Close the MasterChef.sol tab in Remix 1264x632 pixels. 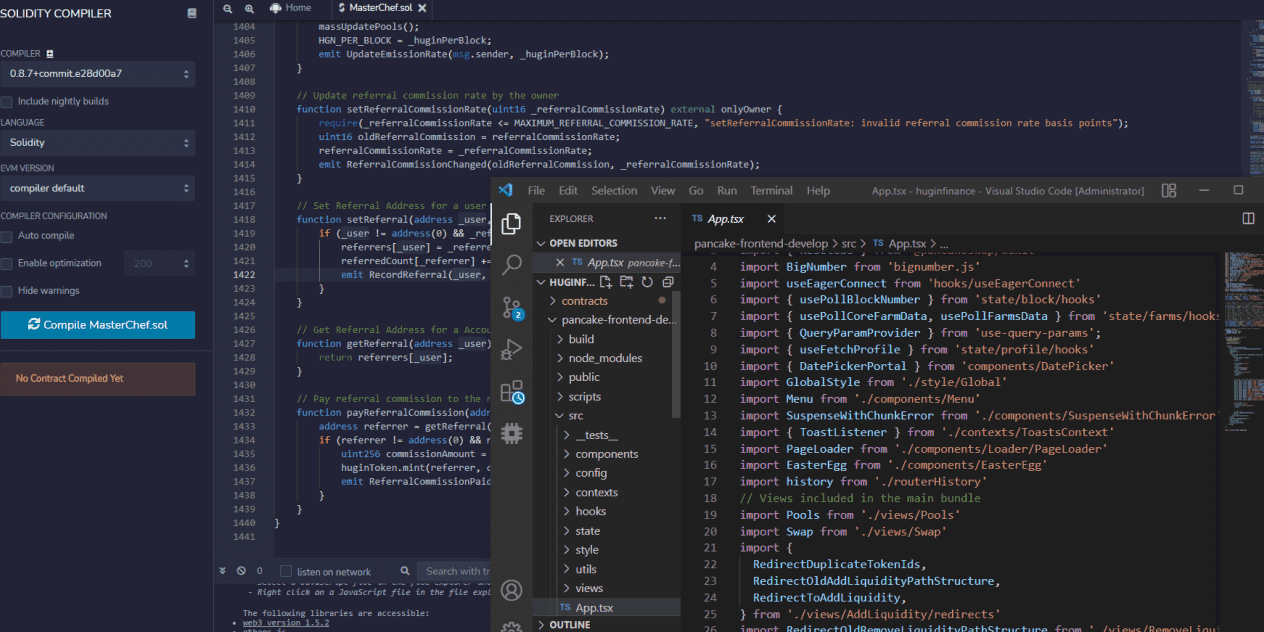point(423,8)
